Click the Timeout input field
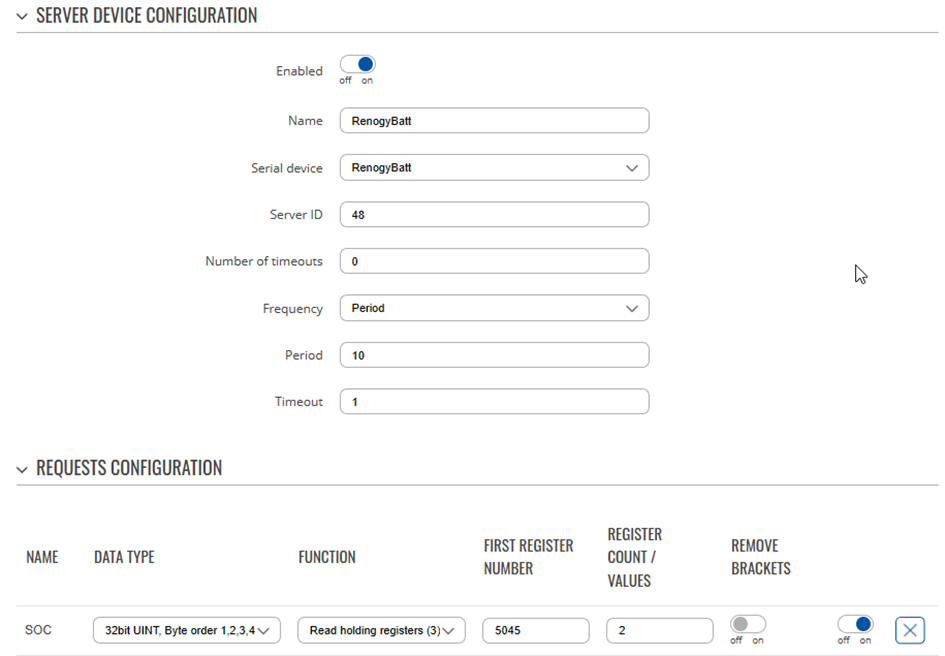 494,402
